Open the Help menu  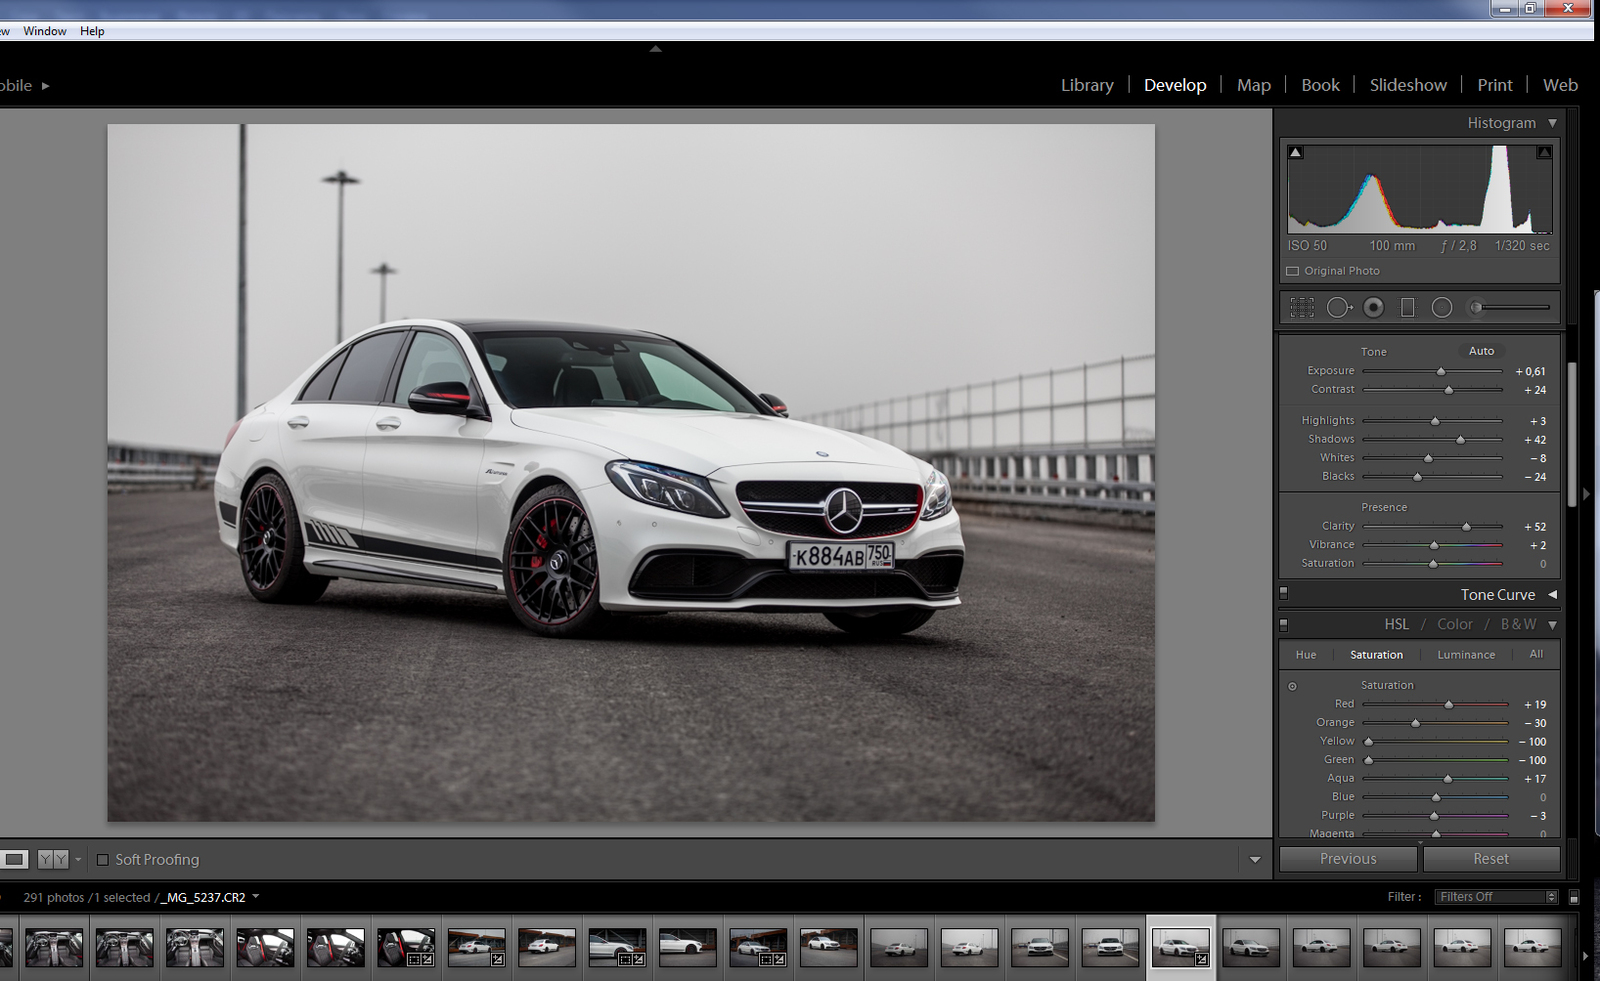pyautogui.click(x=92, y=31)
